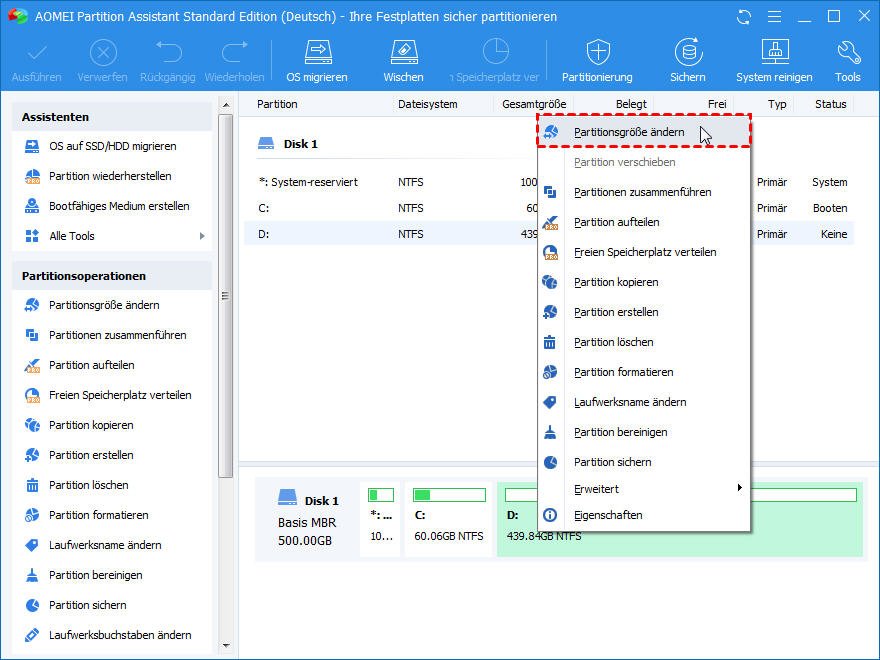Image resolution: width=880 pixels, height=660 pixels.
Task: Click the Wiederholen redo arrow icon
Action: [234, 62]
